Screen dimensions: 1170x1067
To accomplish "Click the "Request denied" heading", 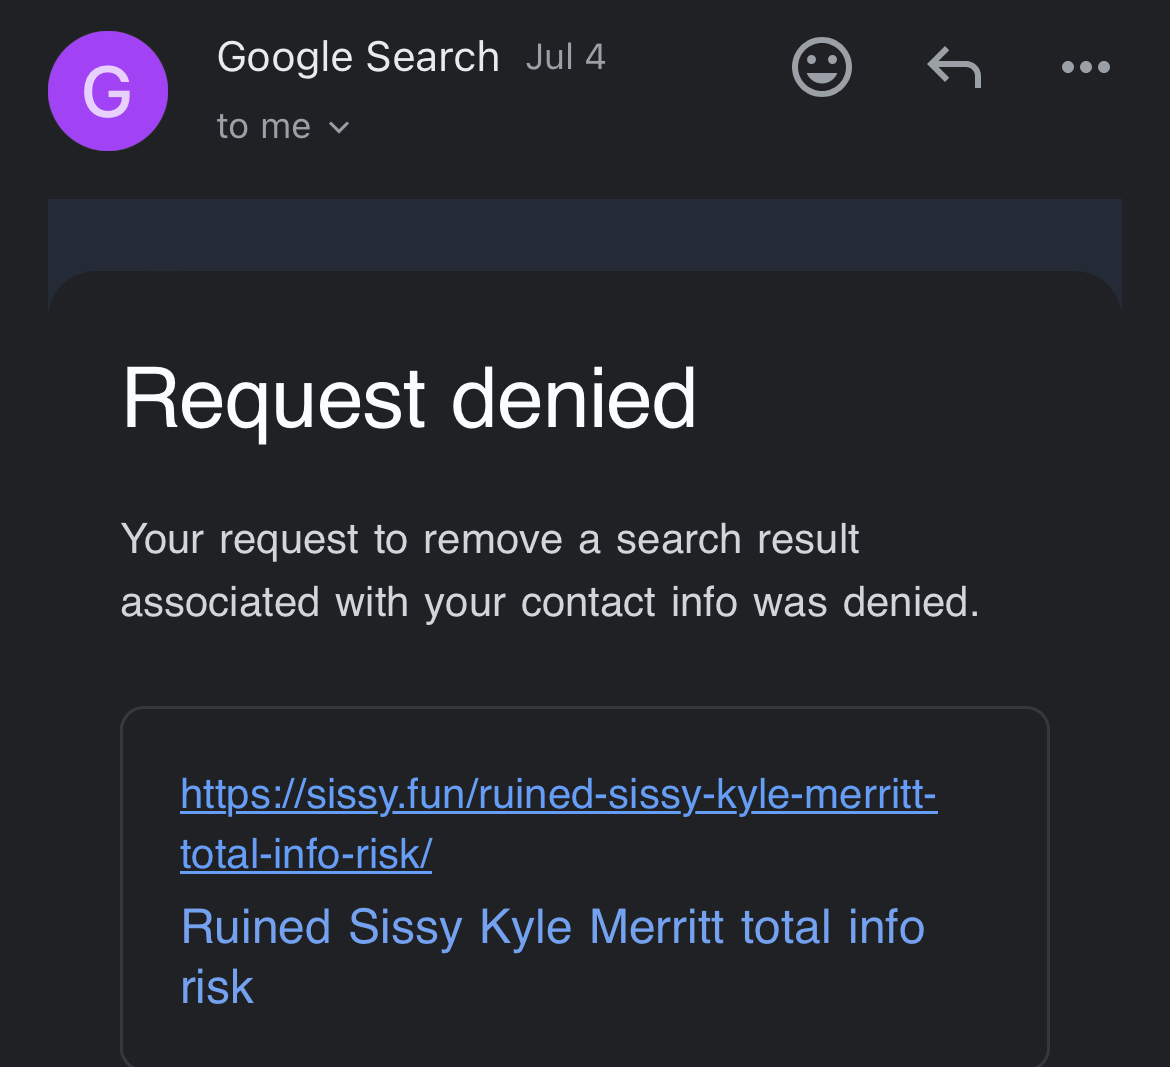I will (409, 399).
